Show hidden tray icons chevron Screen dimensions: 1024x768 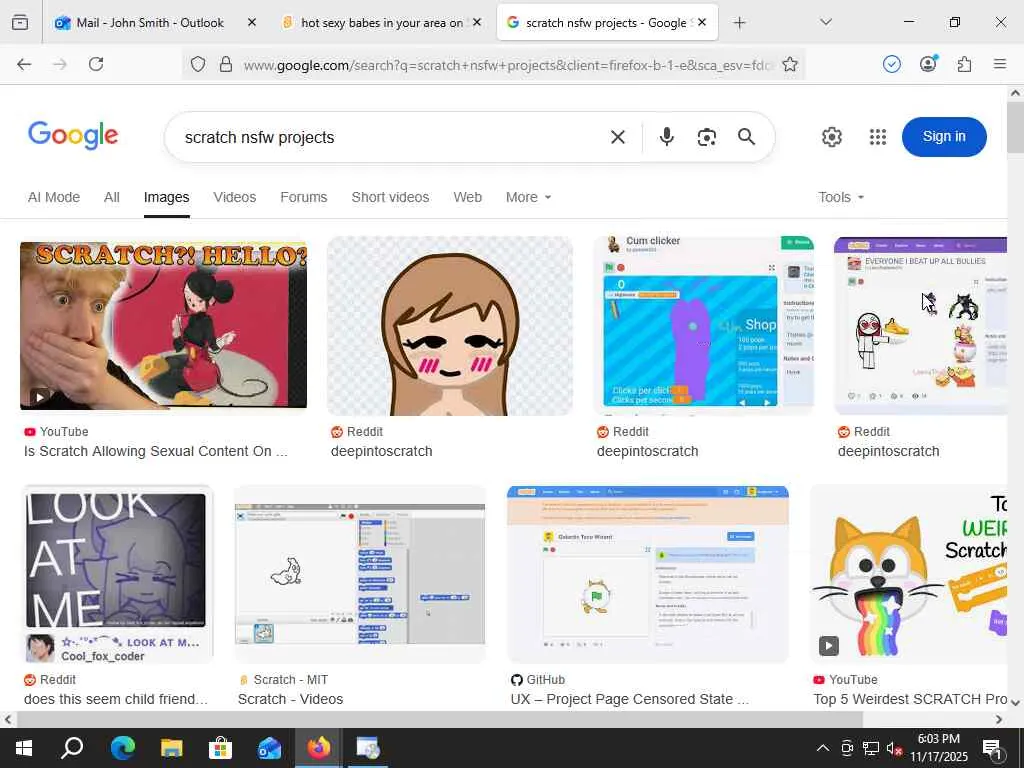click(x=823, y=748)
